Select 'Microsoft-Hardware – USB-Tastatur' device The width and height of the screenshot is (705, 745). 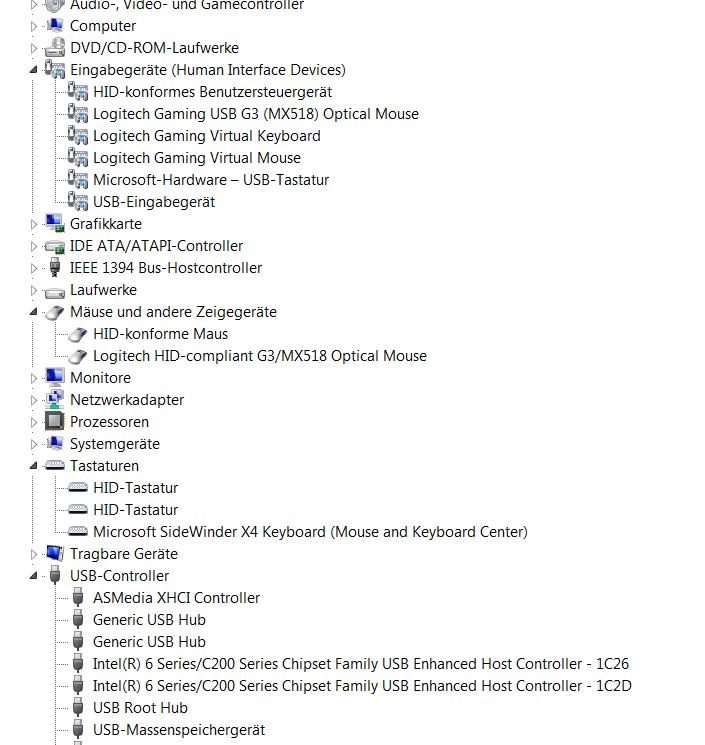click(211, 180)
